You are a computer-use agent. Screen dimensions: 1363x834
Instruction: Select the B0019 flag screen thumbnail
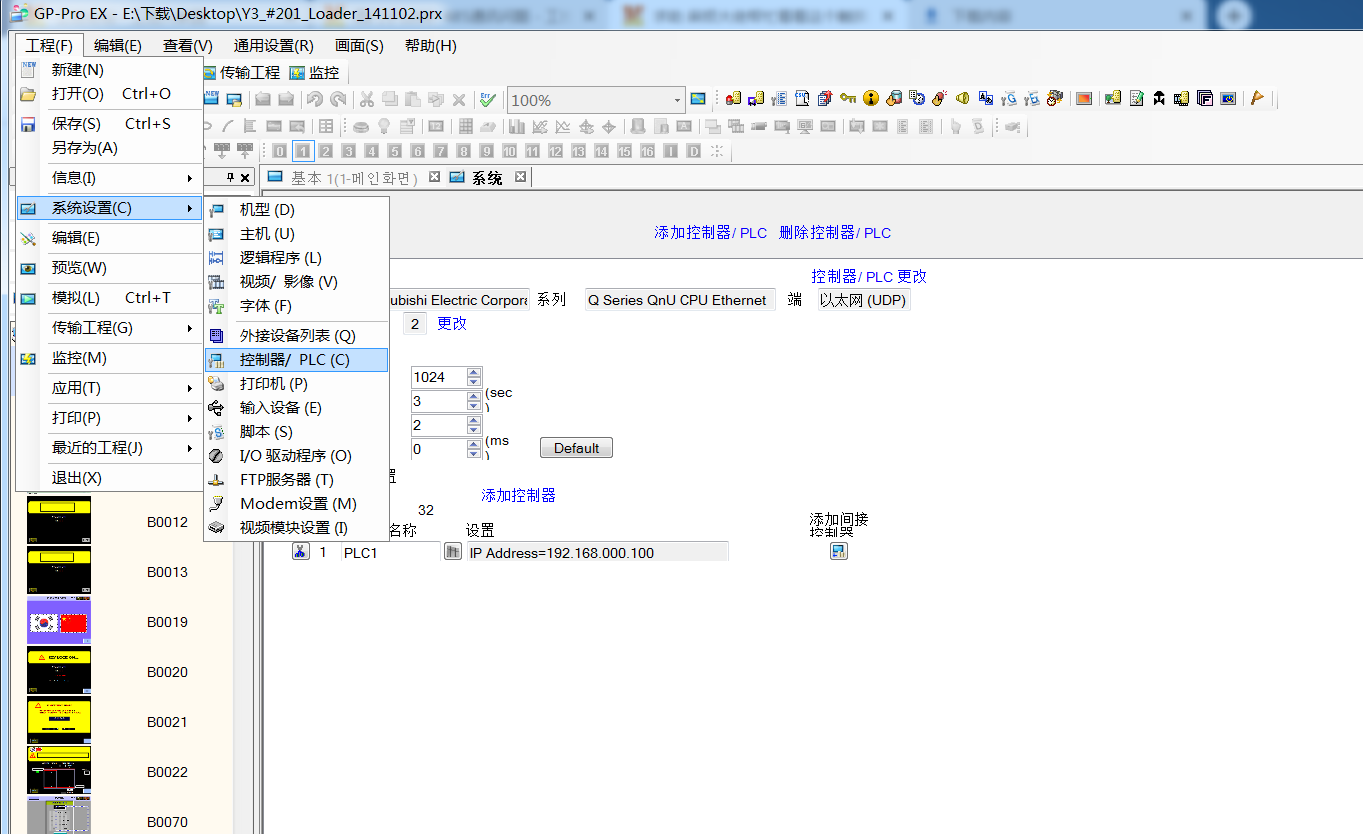tap(59, 621)
